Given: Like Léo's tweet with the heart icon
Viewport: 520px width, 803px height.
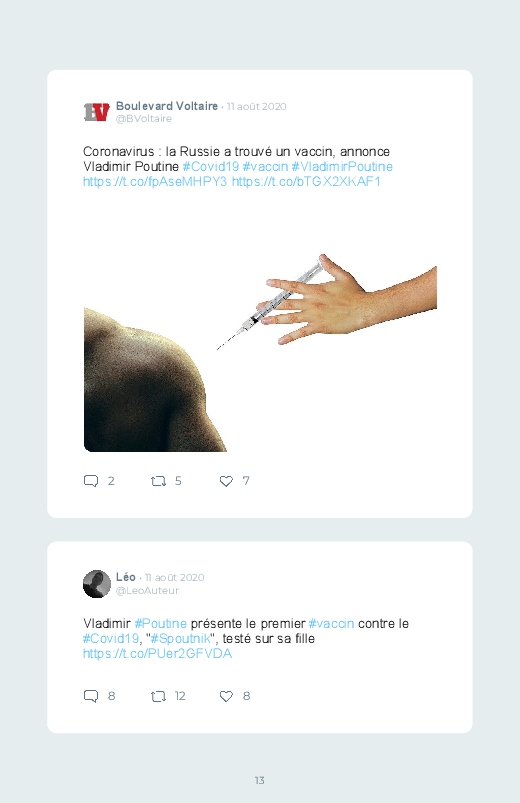Looking at the screenshot, I should pyautogui.click(x=226, y=696).
